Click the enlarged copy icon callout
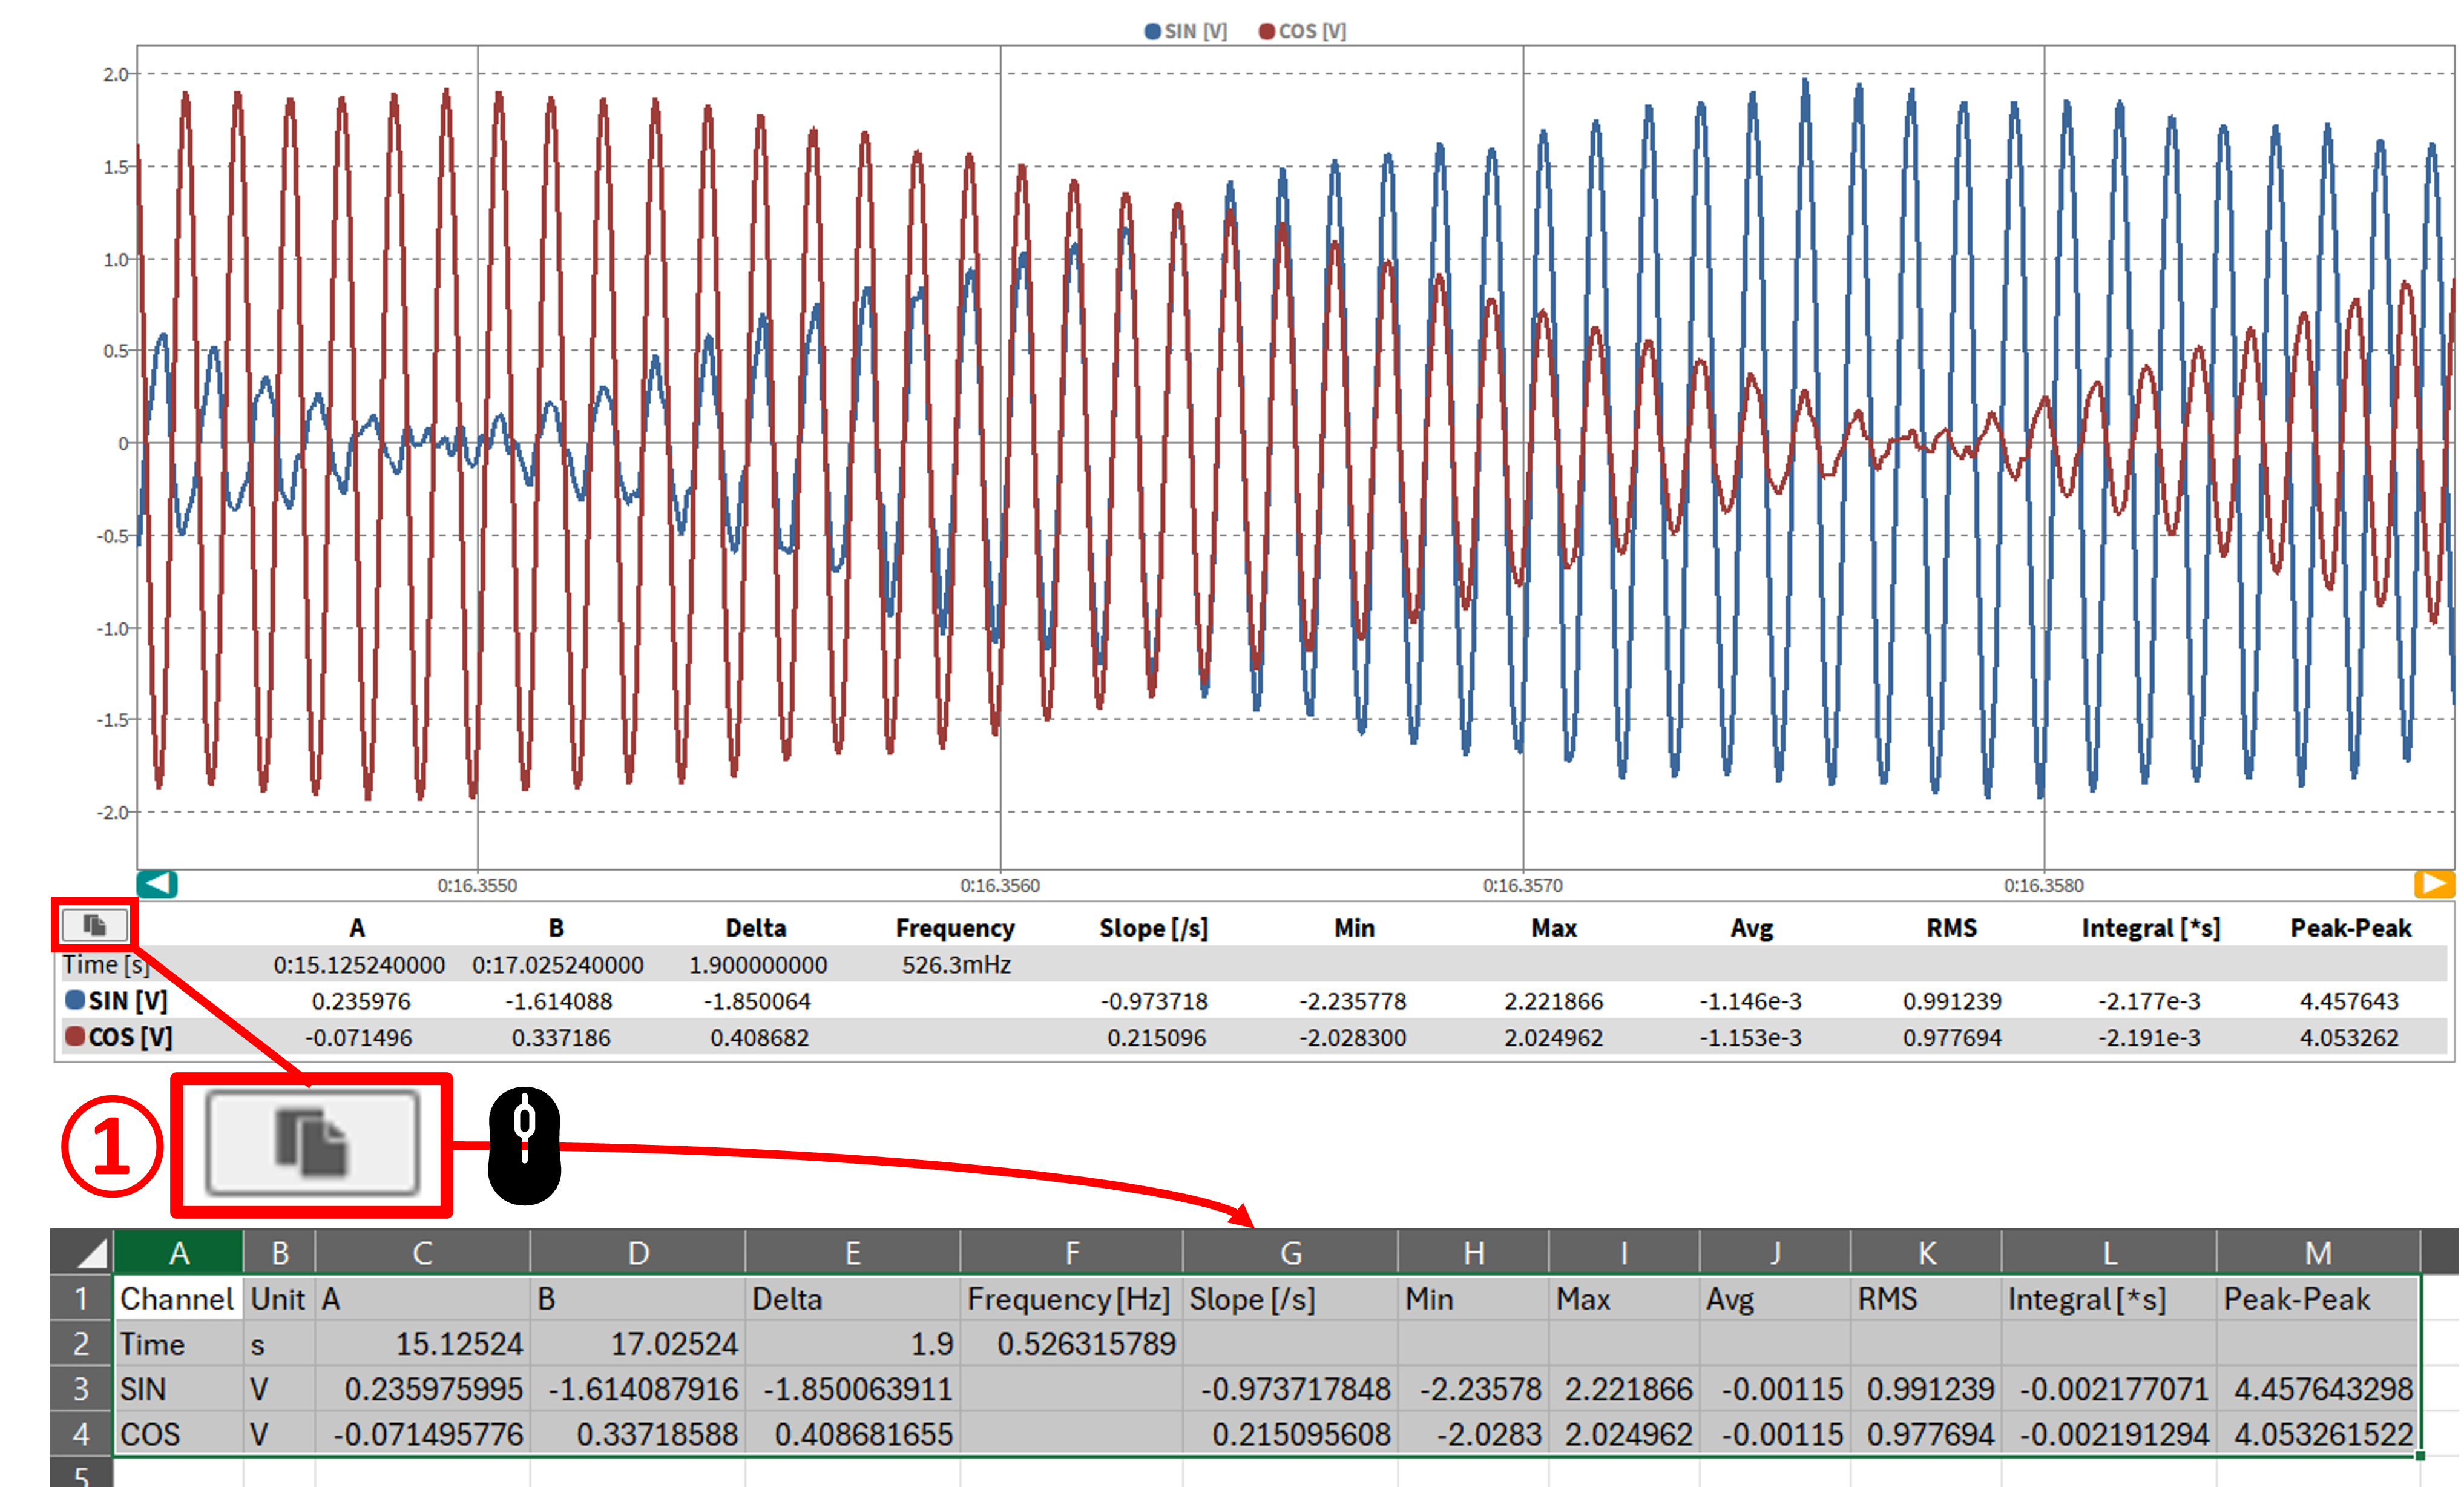This screenshot has width=2464, height=1487. pos(312,1143)
